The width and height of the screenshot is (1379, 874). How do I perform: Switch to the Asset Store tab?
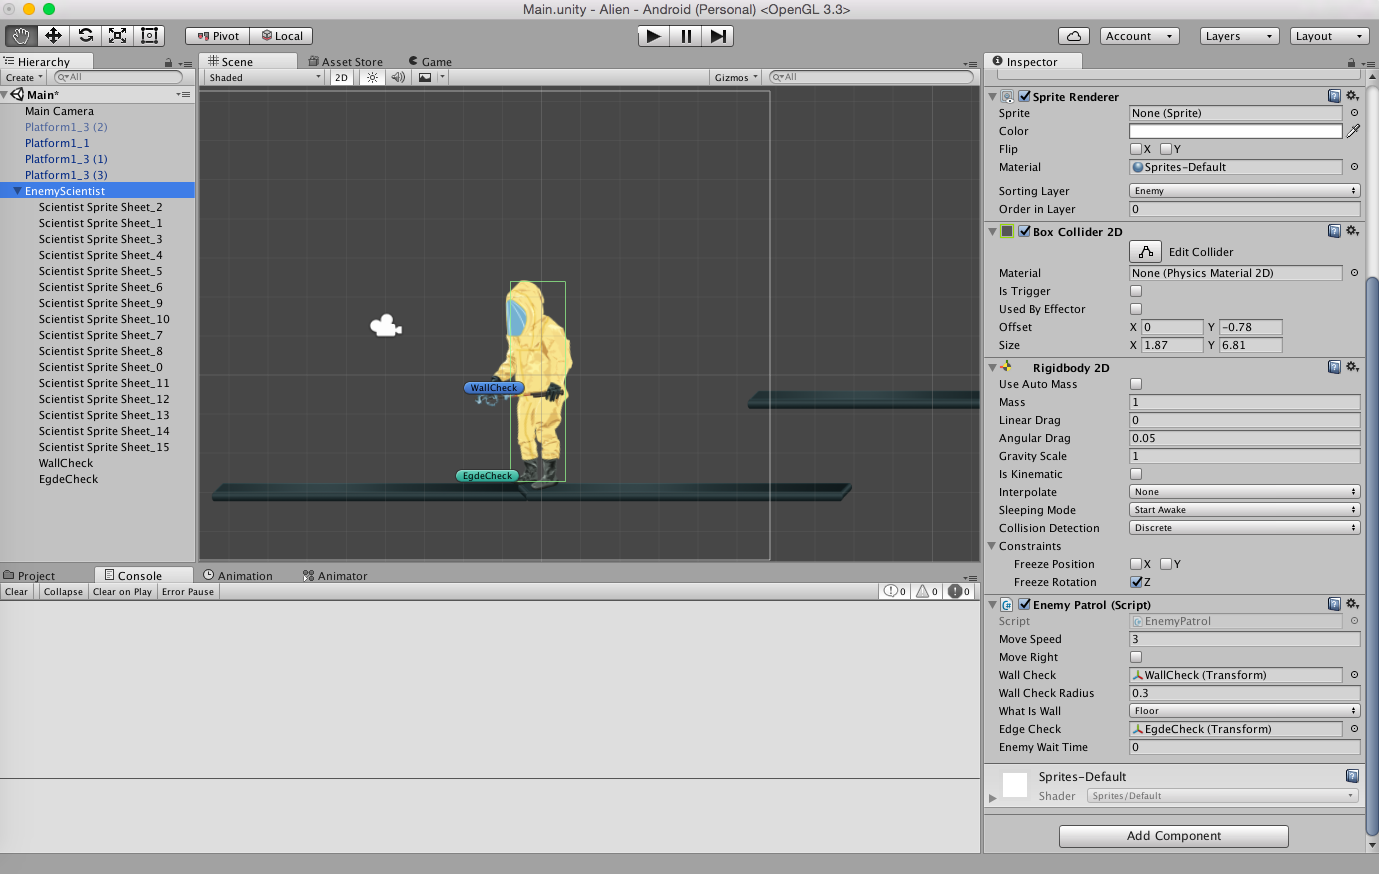(x=346, y=62)
